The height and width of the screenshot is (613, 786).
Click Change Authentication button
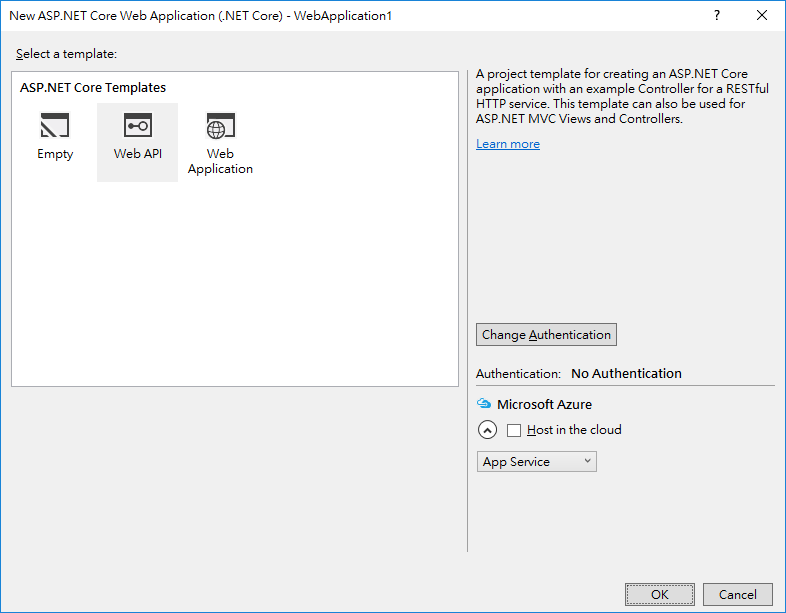(546, 334)
